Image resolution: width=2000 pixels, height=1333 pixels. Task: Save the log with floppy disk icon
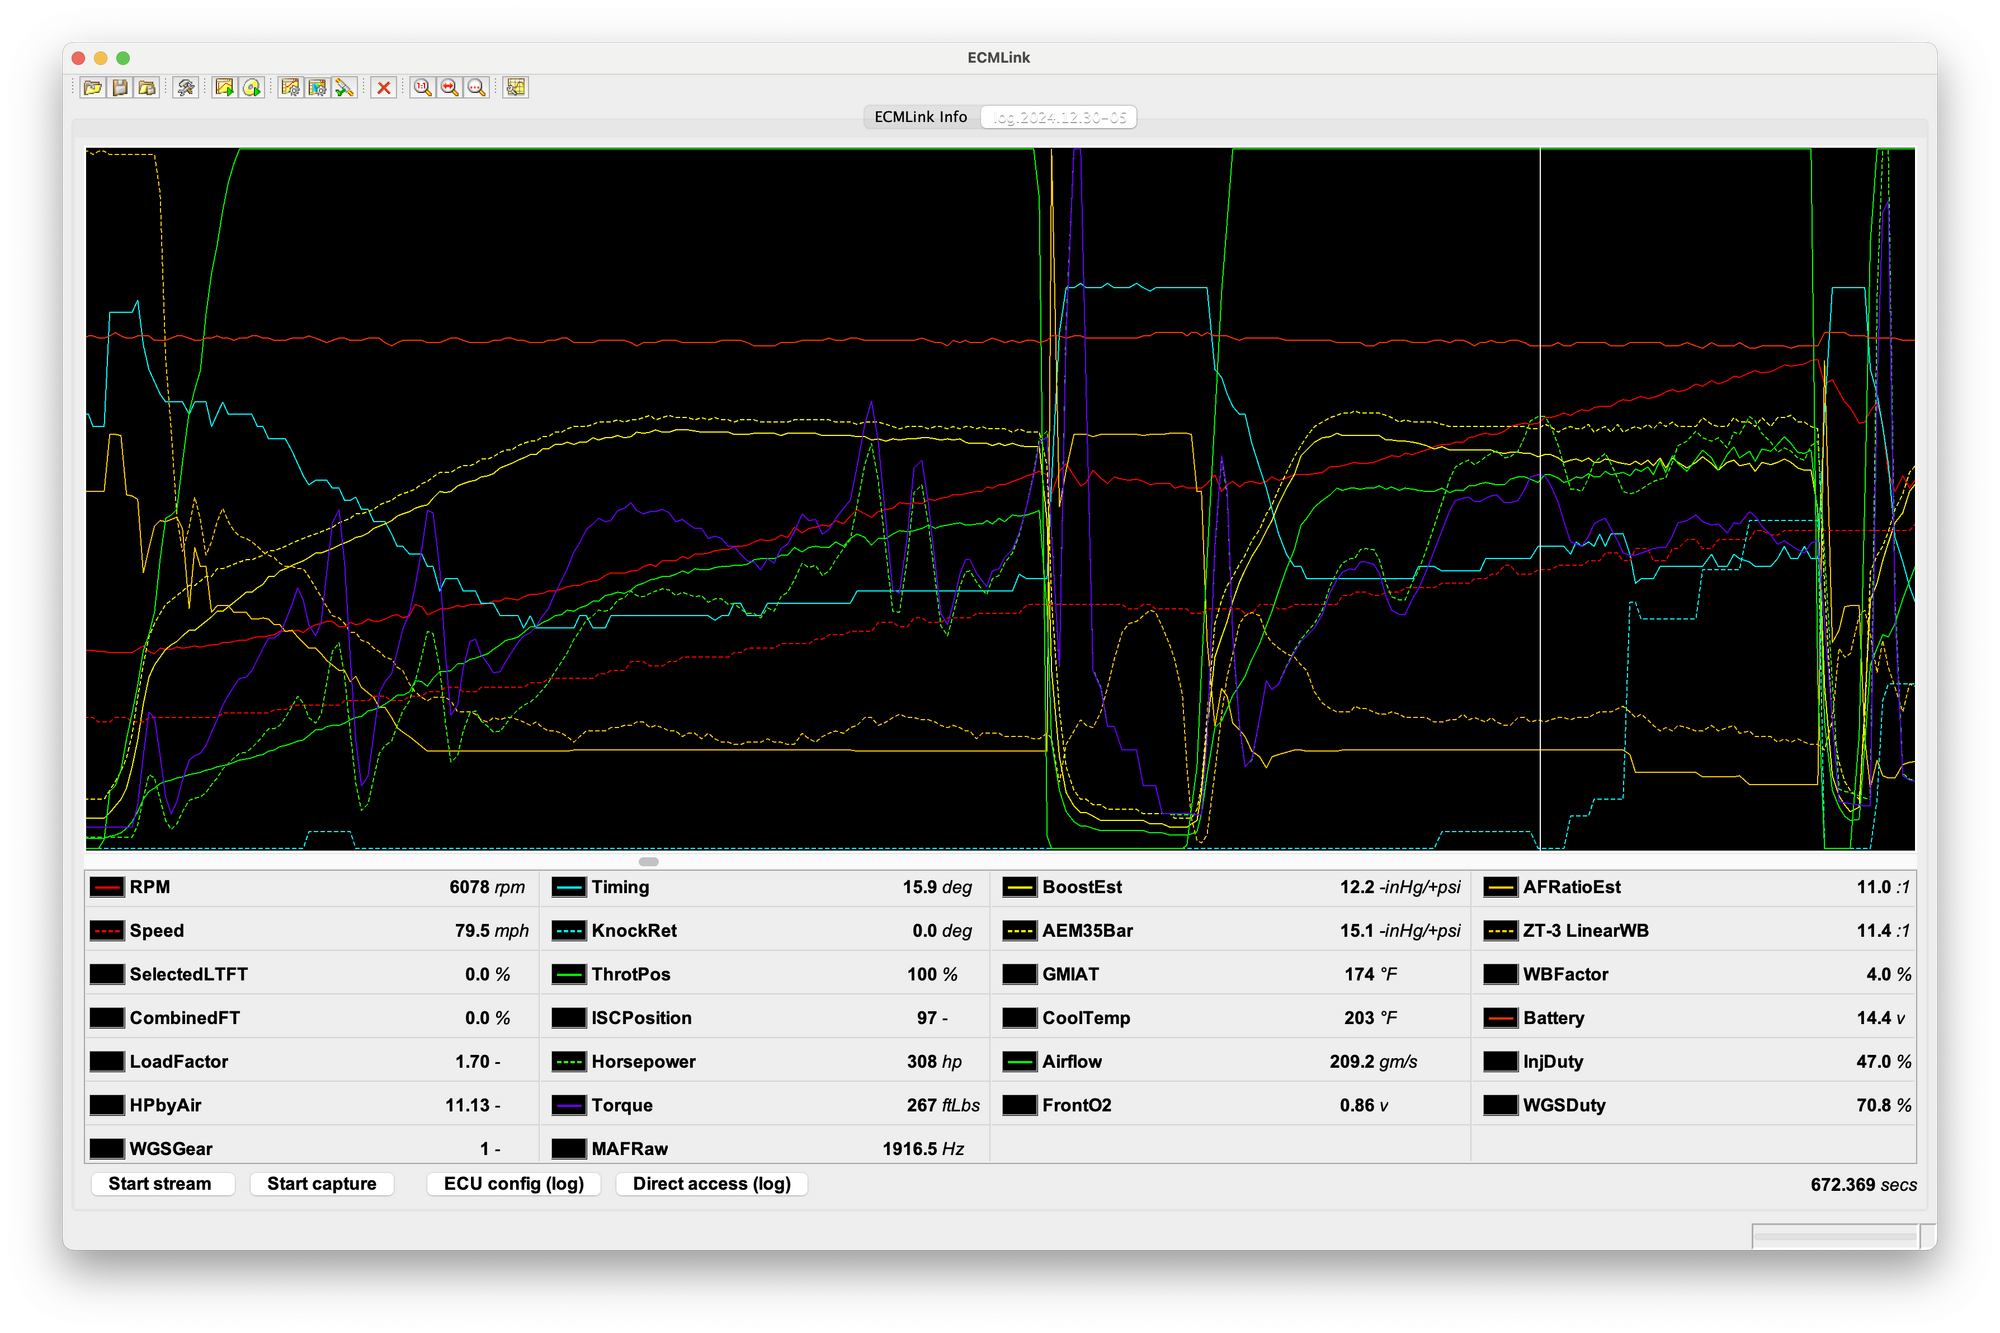(120, 88)
